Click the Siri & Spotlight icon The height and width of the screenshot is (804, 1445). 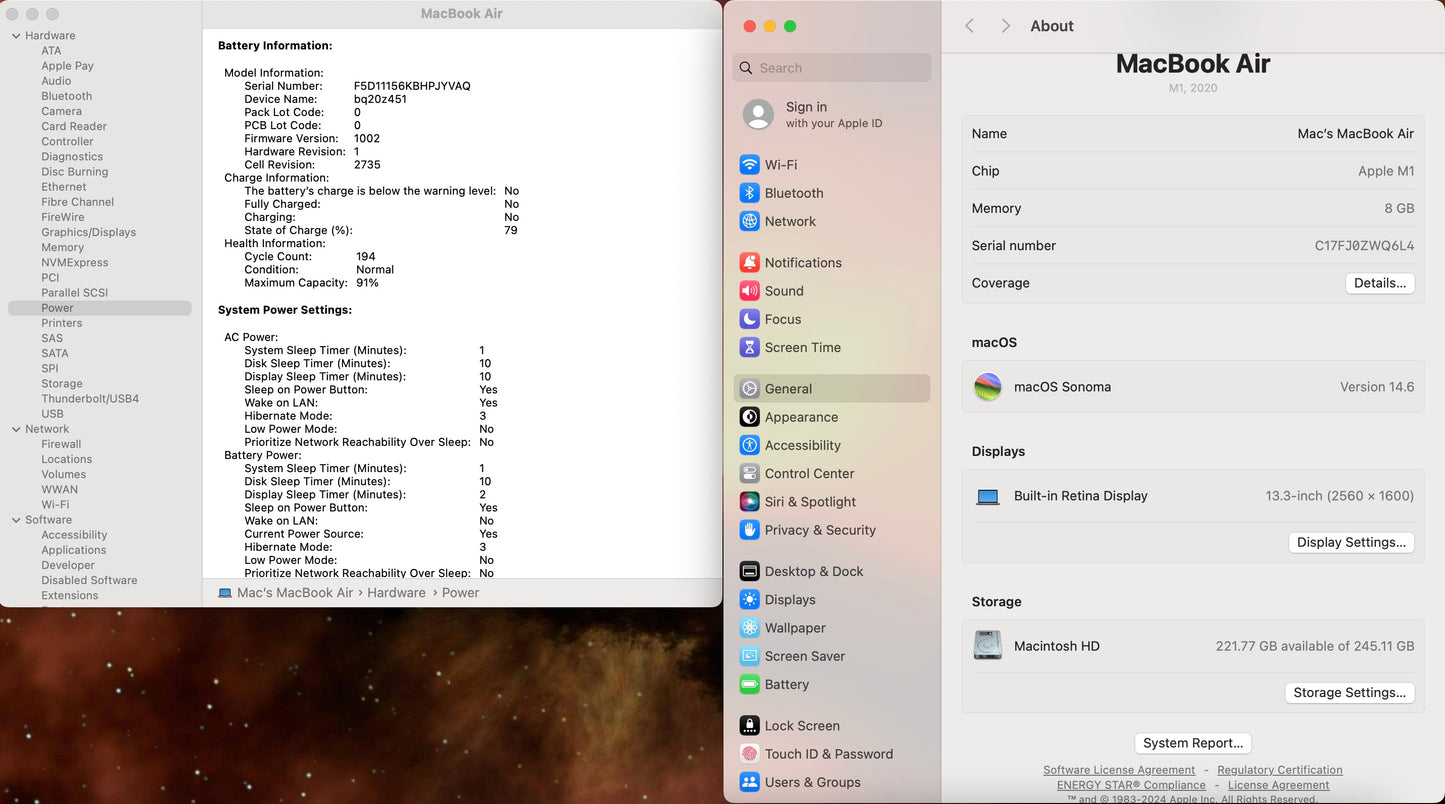click(749, 502)
